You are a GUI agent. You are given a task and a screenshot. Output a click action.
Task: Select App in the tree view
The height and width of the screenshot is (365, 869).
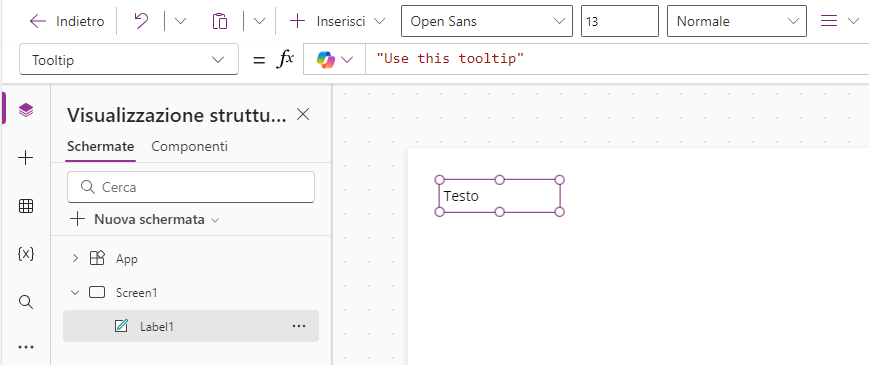[127, 259]
